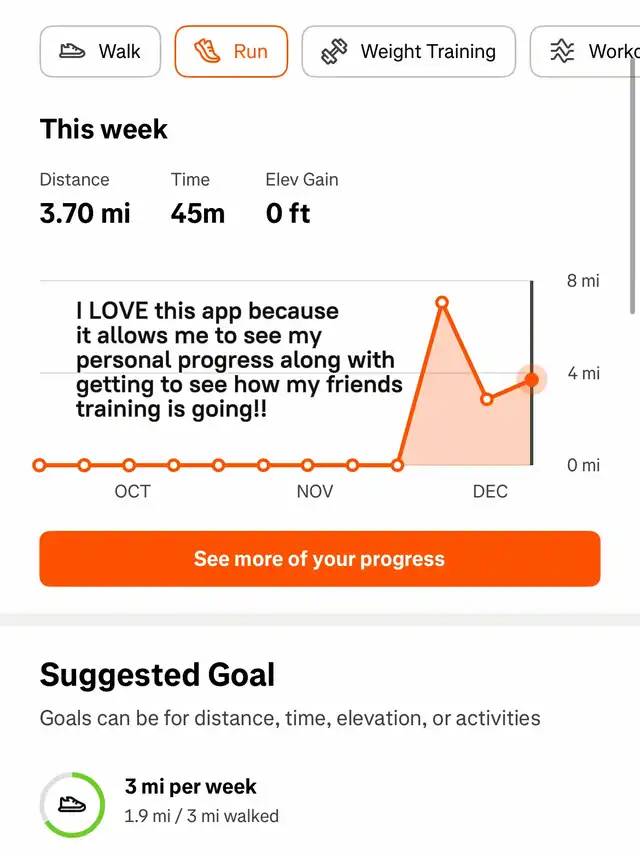The image size is (640, 856).
Task: Tap the Workout waves icon
Action: [564, 52]
